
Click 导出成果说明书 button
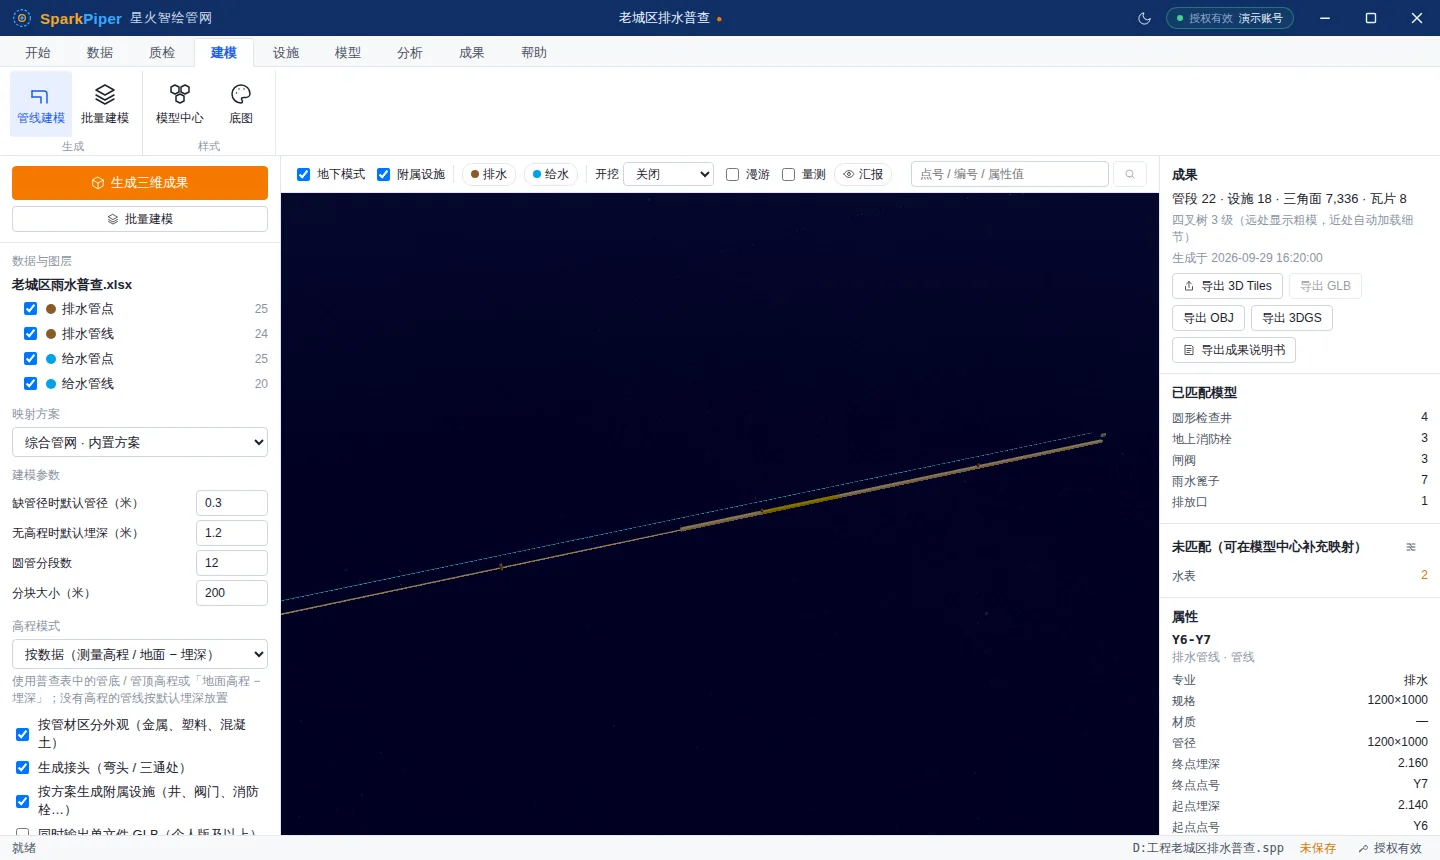(x=1234, y=350)
